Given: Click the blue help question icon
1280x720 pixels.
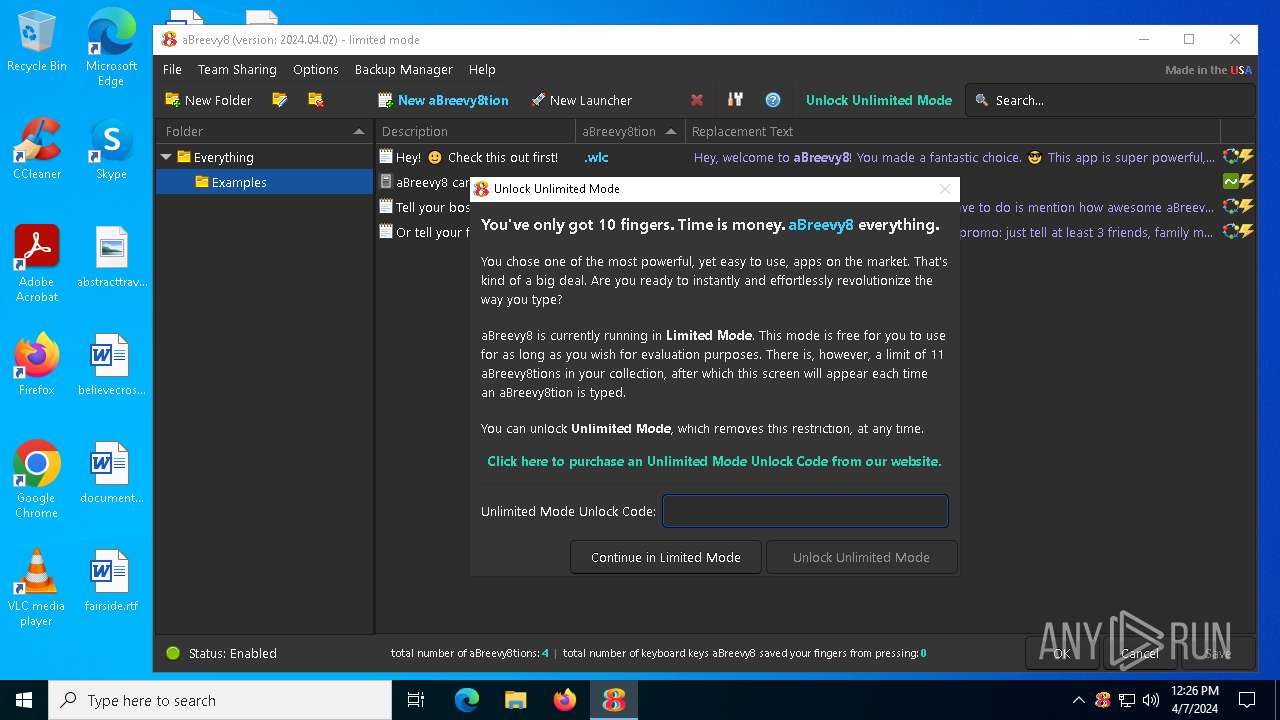Looking at the screenshot, I should 773,100.
